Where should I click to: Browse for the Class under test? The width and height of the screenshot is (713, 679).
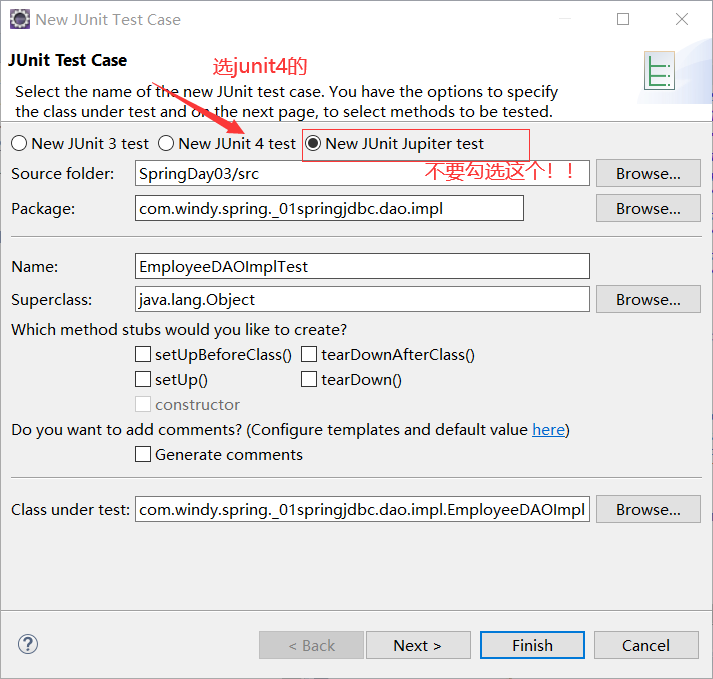pos(648,509)
